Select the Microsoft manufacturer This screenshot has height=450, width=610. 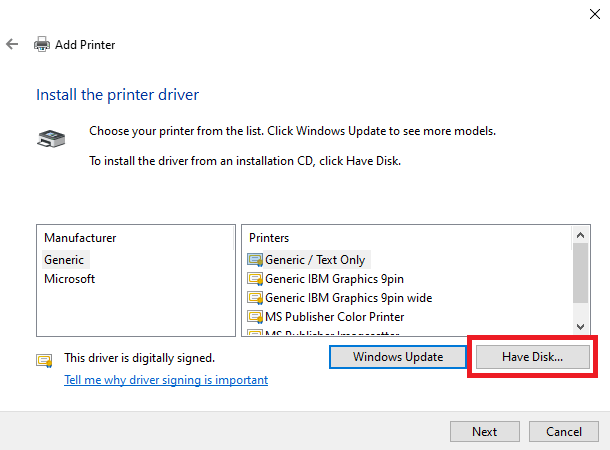(70, 279)
